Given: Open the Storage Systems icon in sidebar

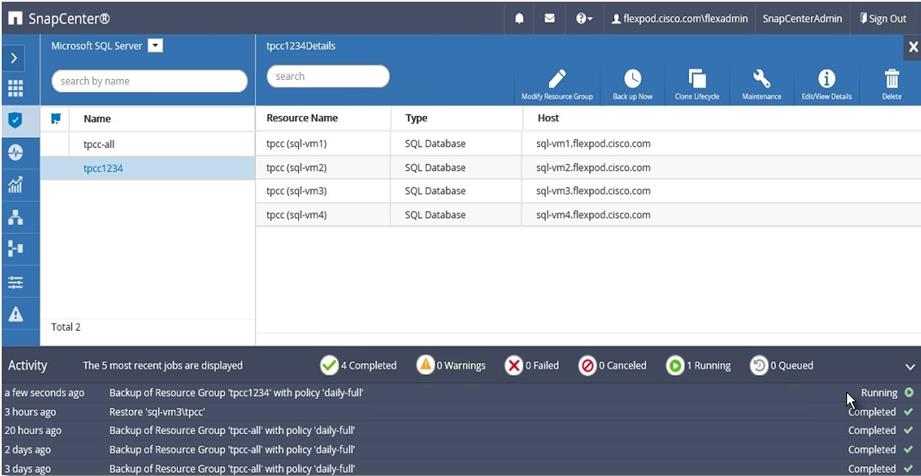Looking at the screenshot, I should coord(15,249).
